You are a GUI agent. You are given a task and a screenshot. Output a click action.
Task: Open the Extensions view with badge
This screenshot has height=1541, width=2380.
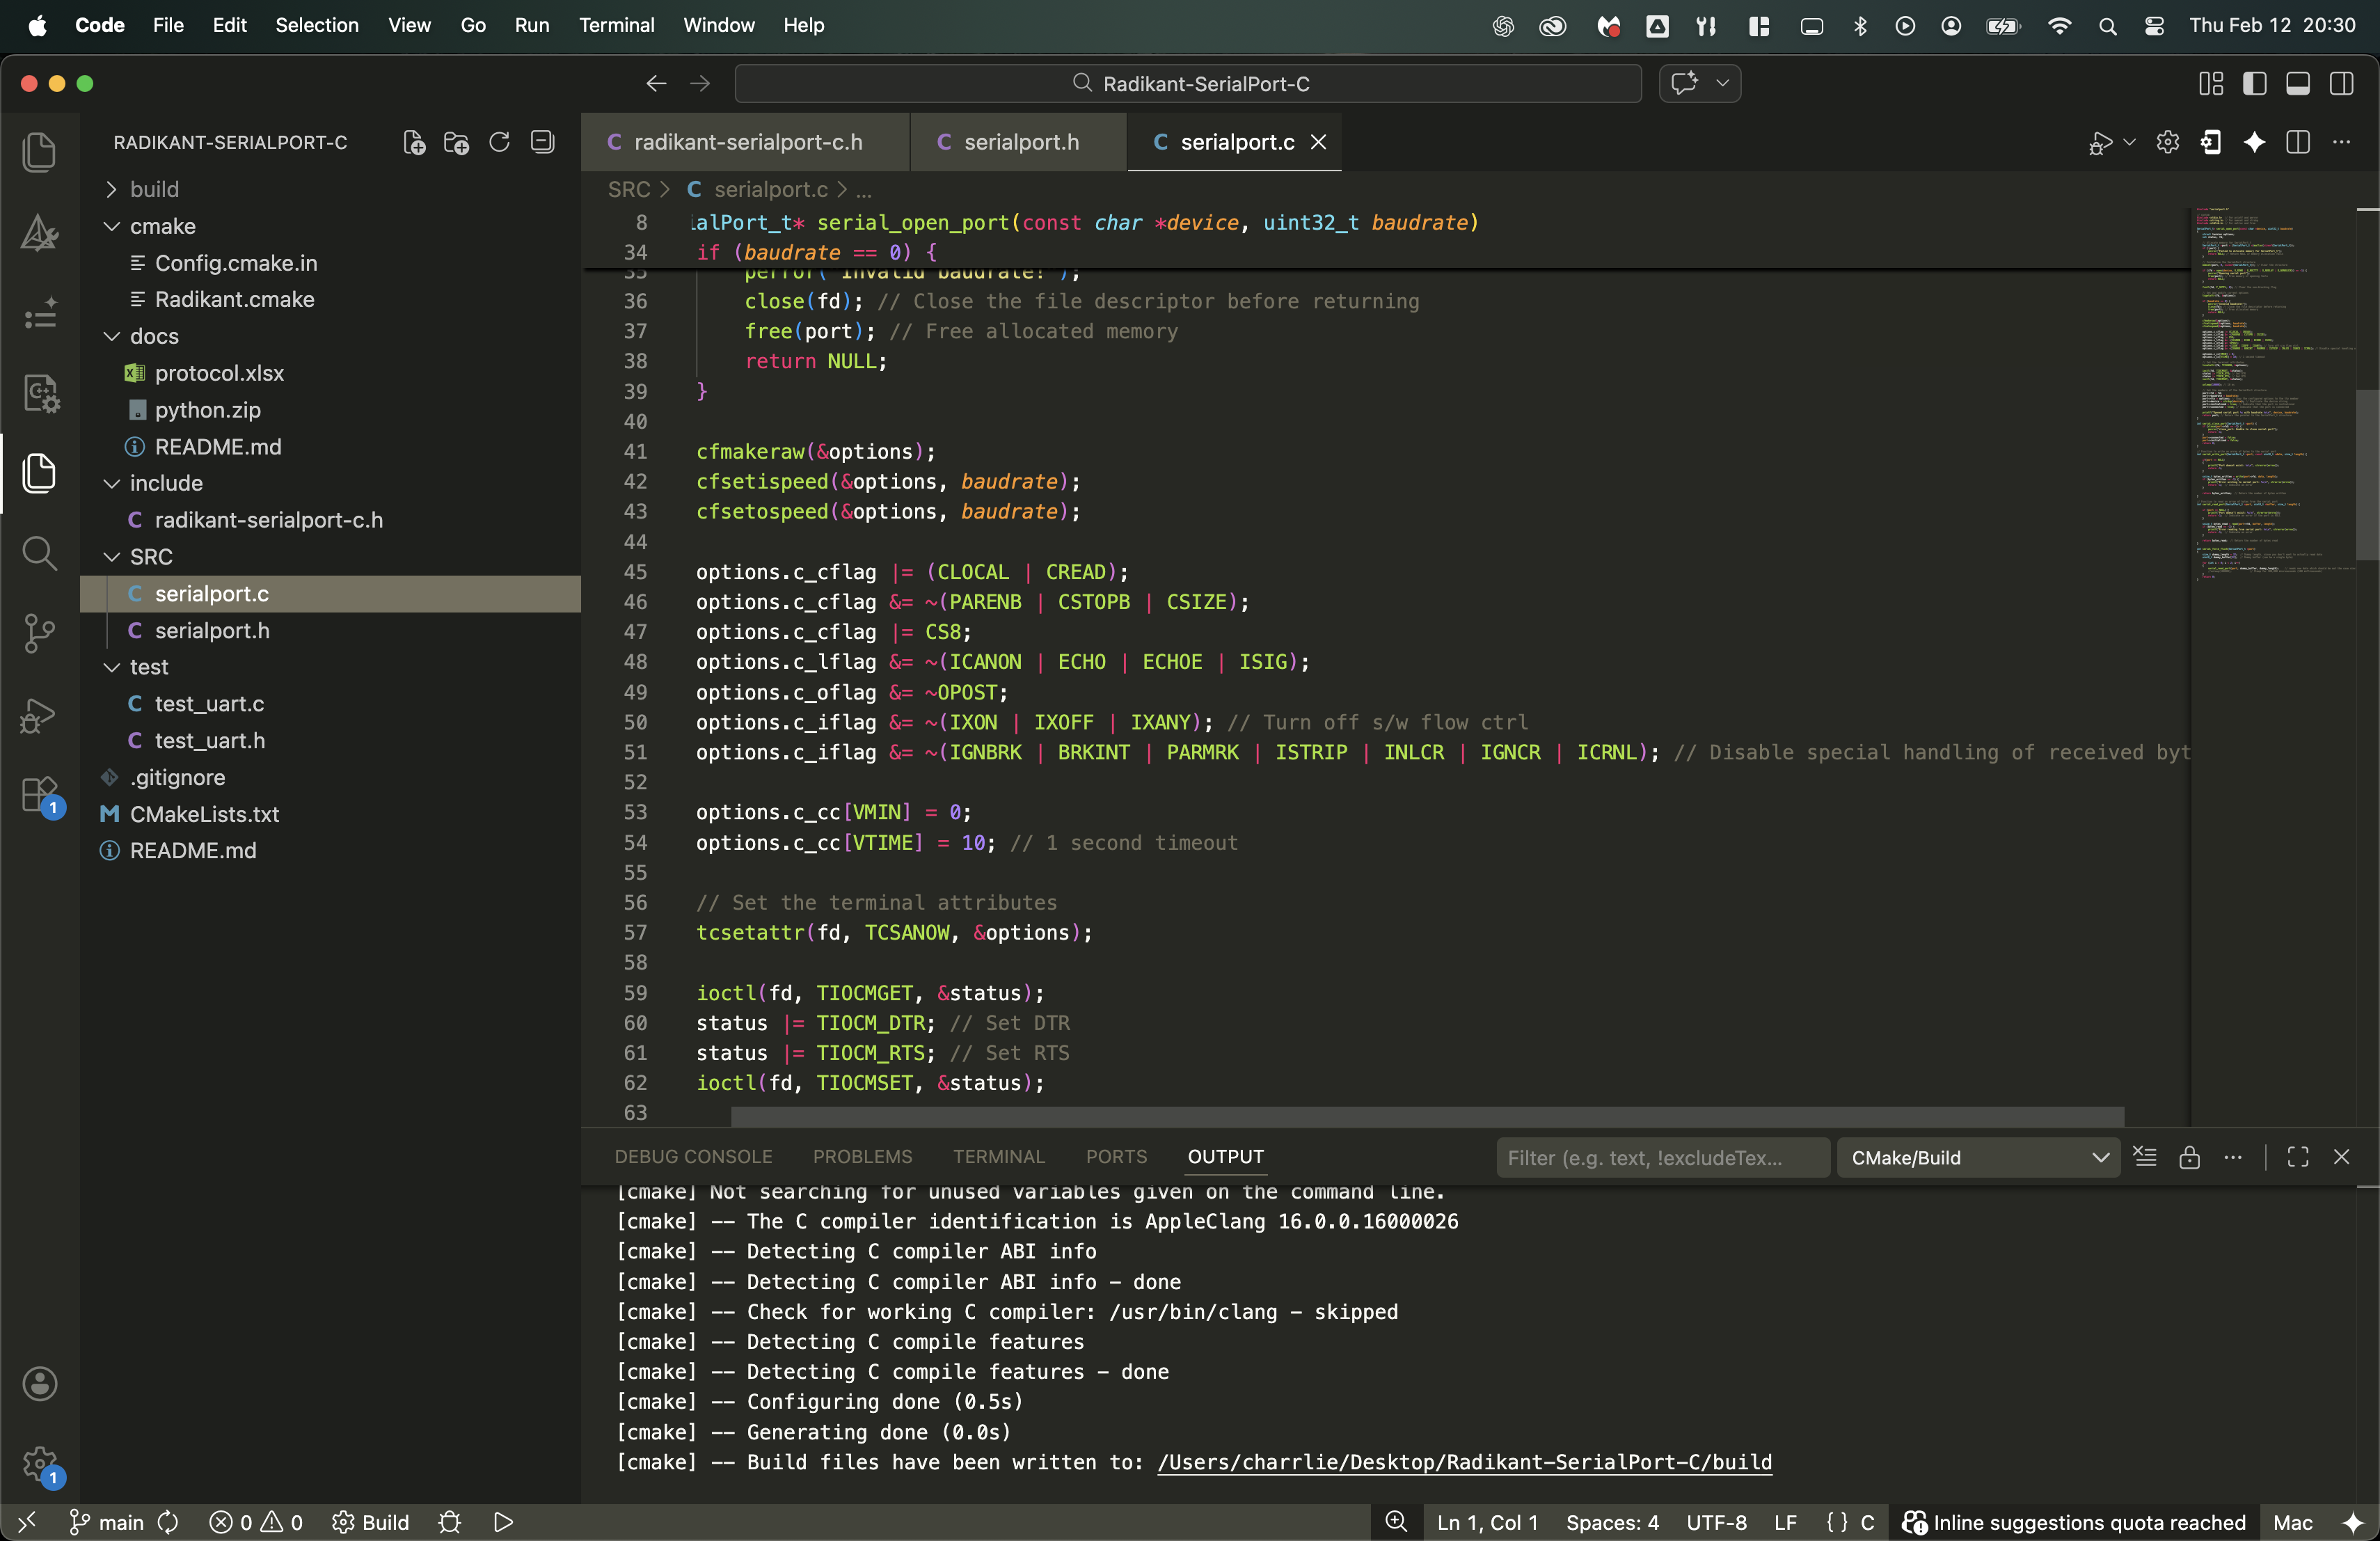[41, 797]
